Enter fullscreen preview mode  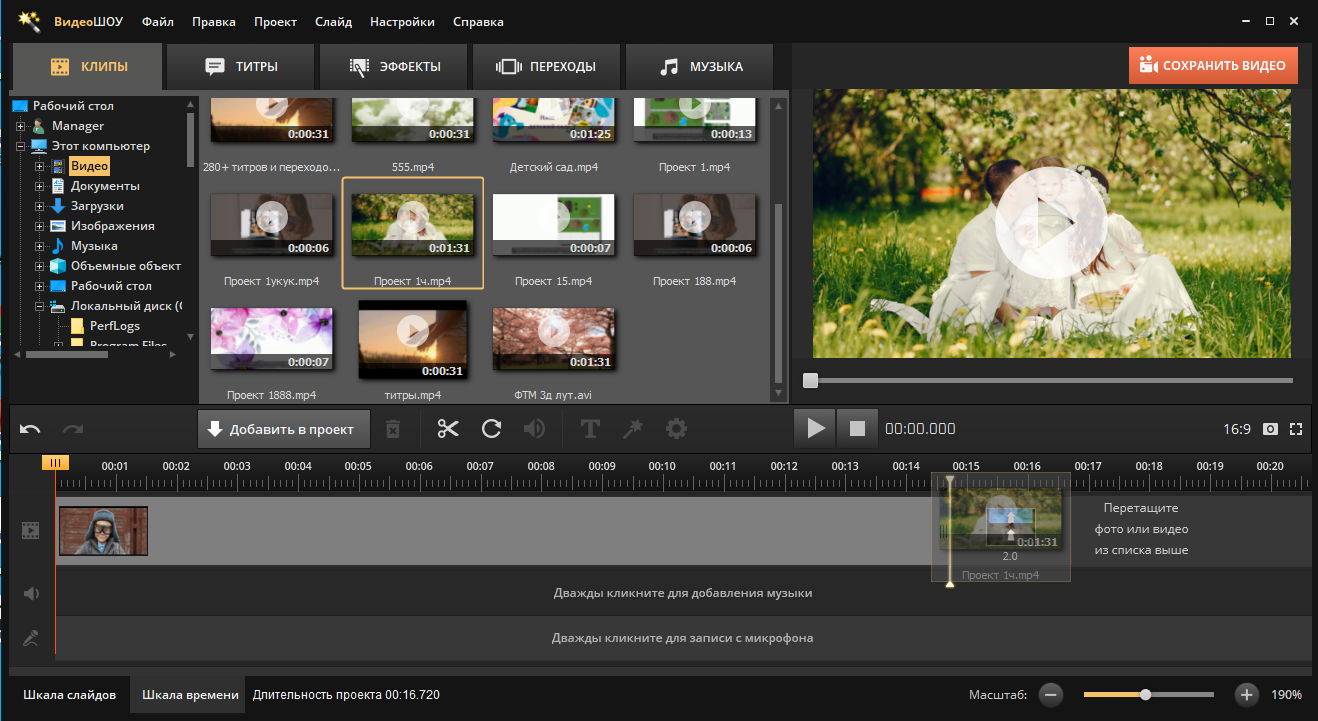coord(1296,429)
